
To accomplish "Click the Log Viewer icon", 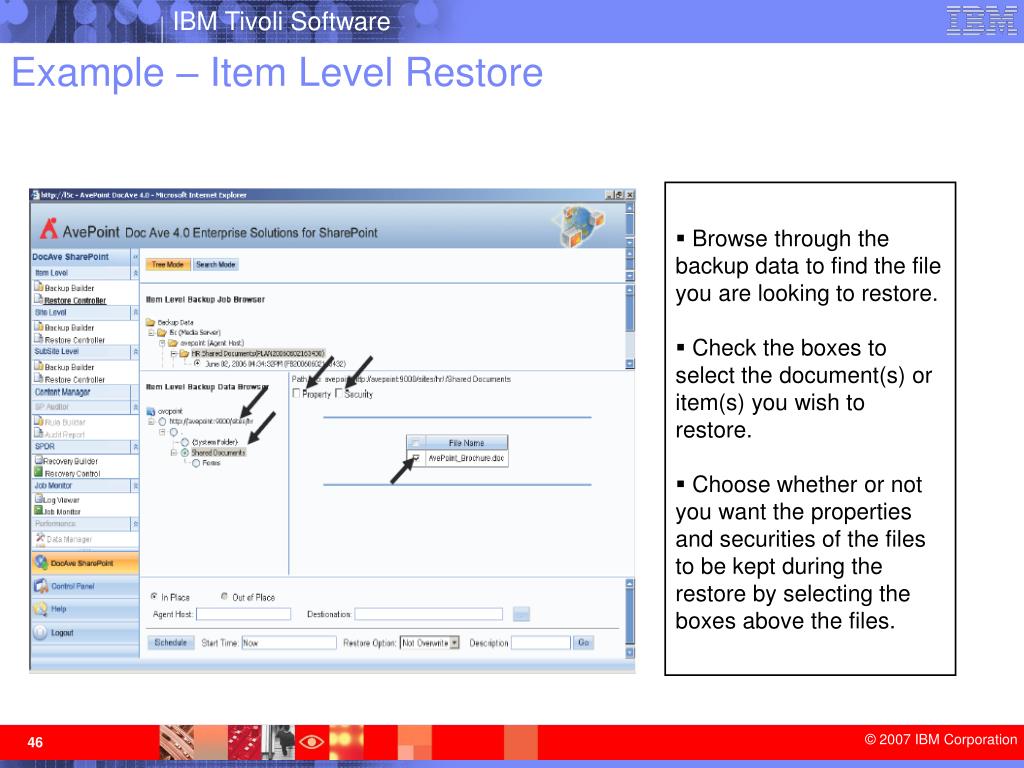I will tap(39, 499).
